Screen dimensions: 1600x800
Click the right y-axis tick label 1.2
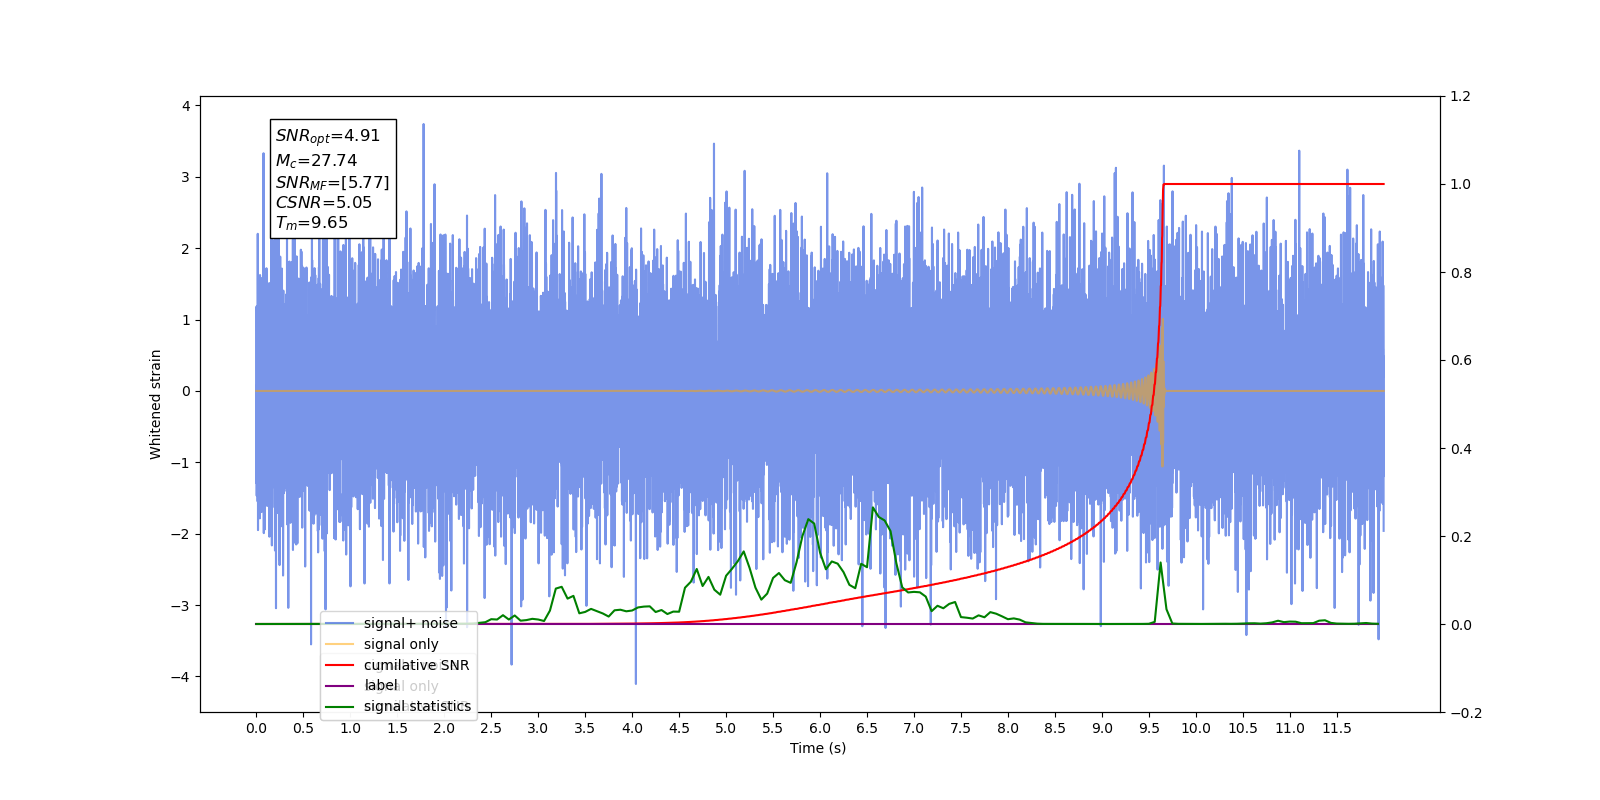tap(1461, 96)
